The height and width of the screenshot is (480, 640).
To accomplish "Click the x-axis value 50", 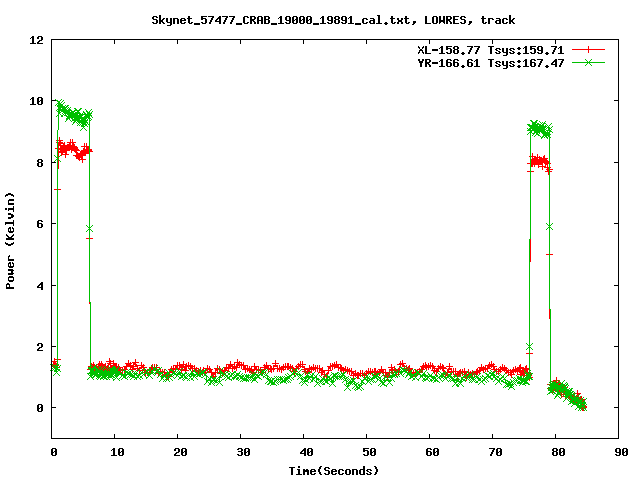I will click(369, 452).
